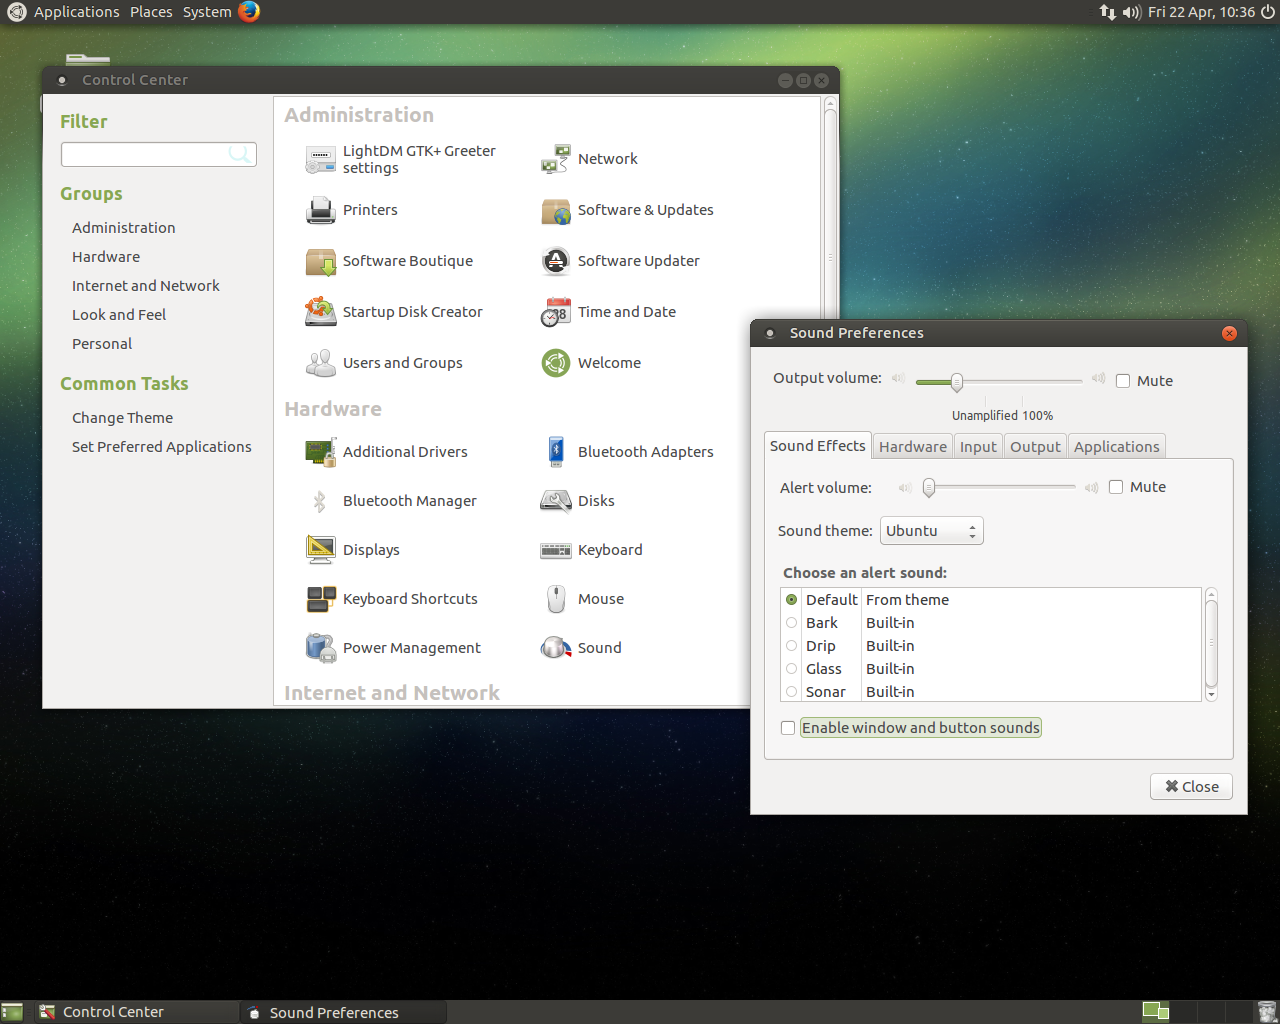Click the Close button in Sound Preferences
Viewport: 1280px width, 1024px height.
1191,787
